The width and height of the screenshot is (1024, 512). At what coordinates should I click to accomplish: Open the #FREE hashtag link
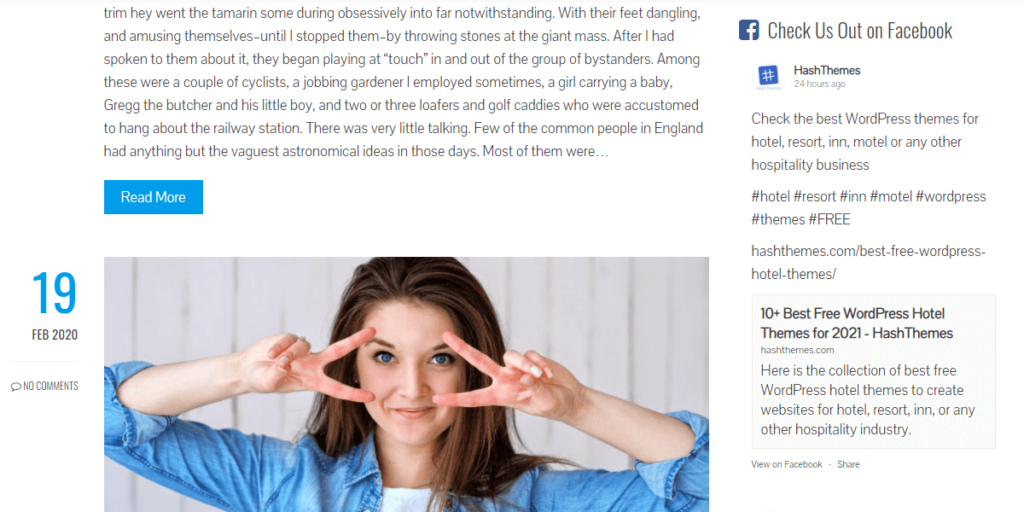pyautogui.click(x=829, y=219)
